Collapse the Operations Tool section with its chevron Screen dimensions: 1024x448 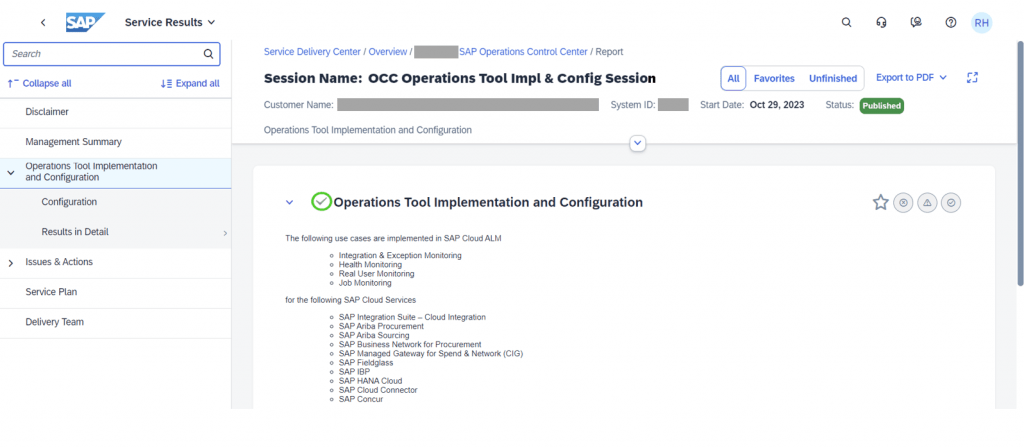pos(290,202)
